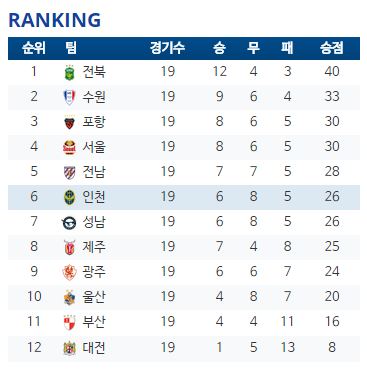
Task: Click the RANKING heading
Action: (54, 20)
